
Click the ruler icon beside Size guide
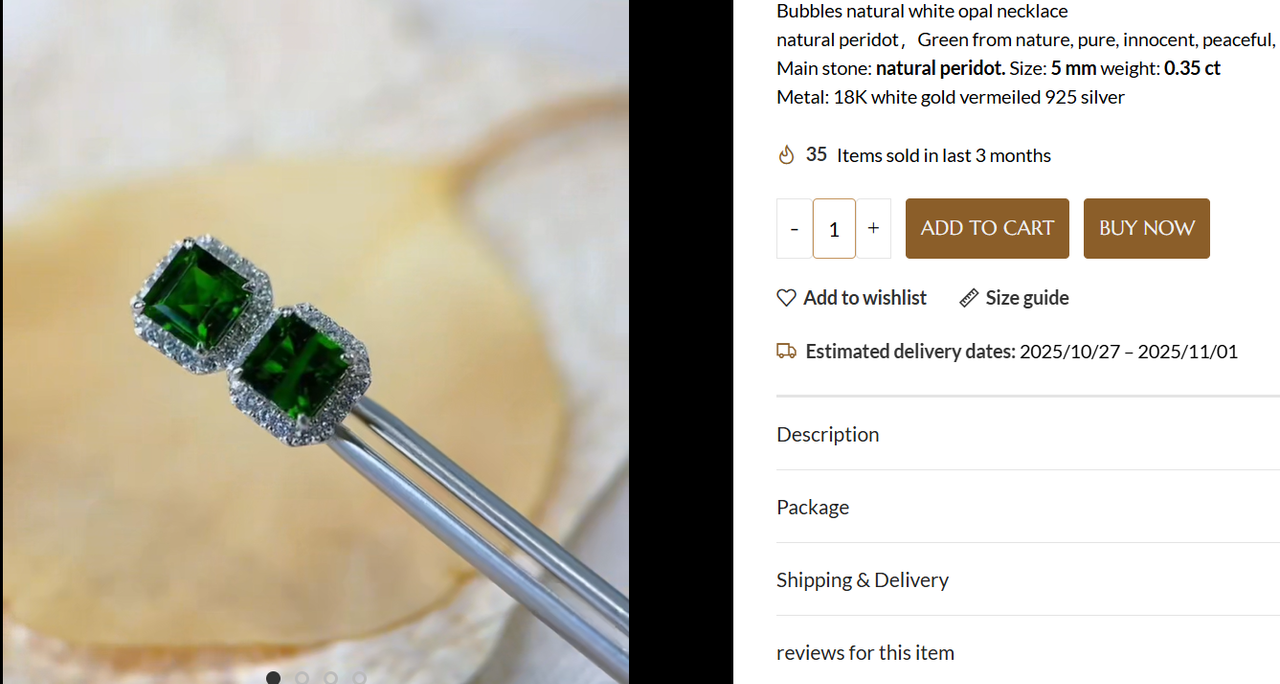coord(968,298)
